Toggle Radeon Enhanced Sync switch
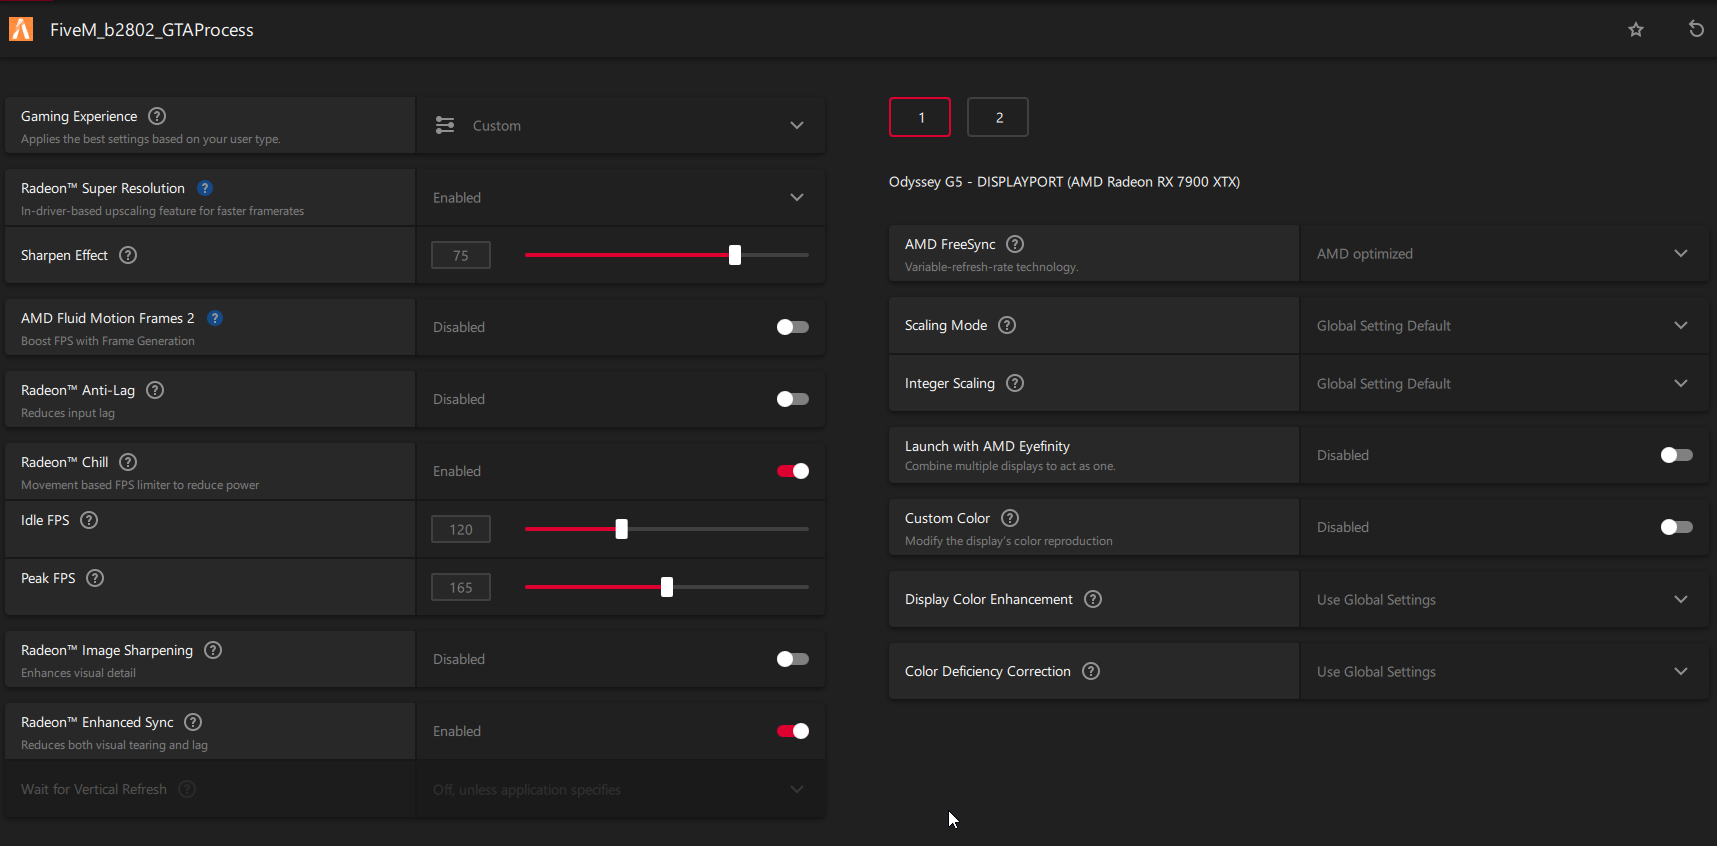 click(x=792, y=731)
